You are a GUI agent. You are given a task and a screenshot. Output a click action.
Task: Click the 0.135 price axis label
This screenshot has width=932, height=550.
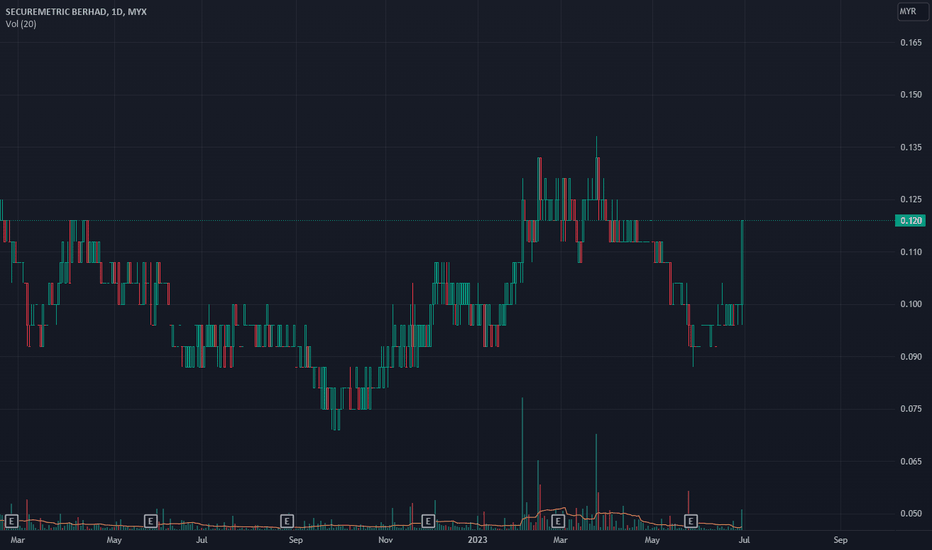tap(911, 147)
